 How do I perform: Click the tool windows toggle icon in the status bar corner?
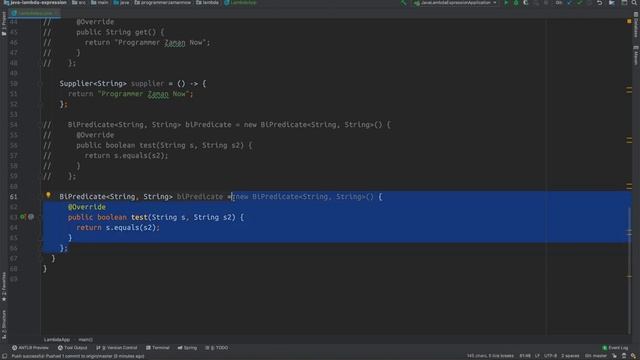[4, 356]
